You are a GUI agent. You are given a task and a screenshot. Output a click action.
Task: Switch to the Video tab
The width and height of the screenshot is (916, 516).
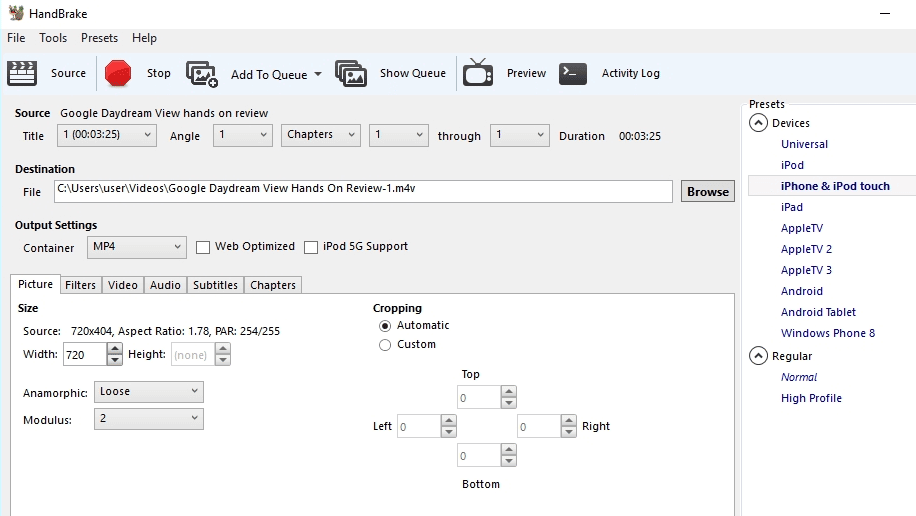tap(123, 285)
